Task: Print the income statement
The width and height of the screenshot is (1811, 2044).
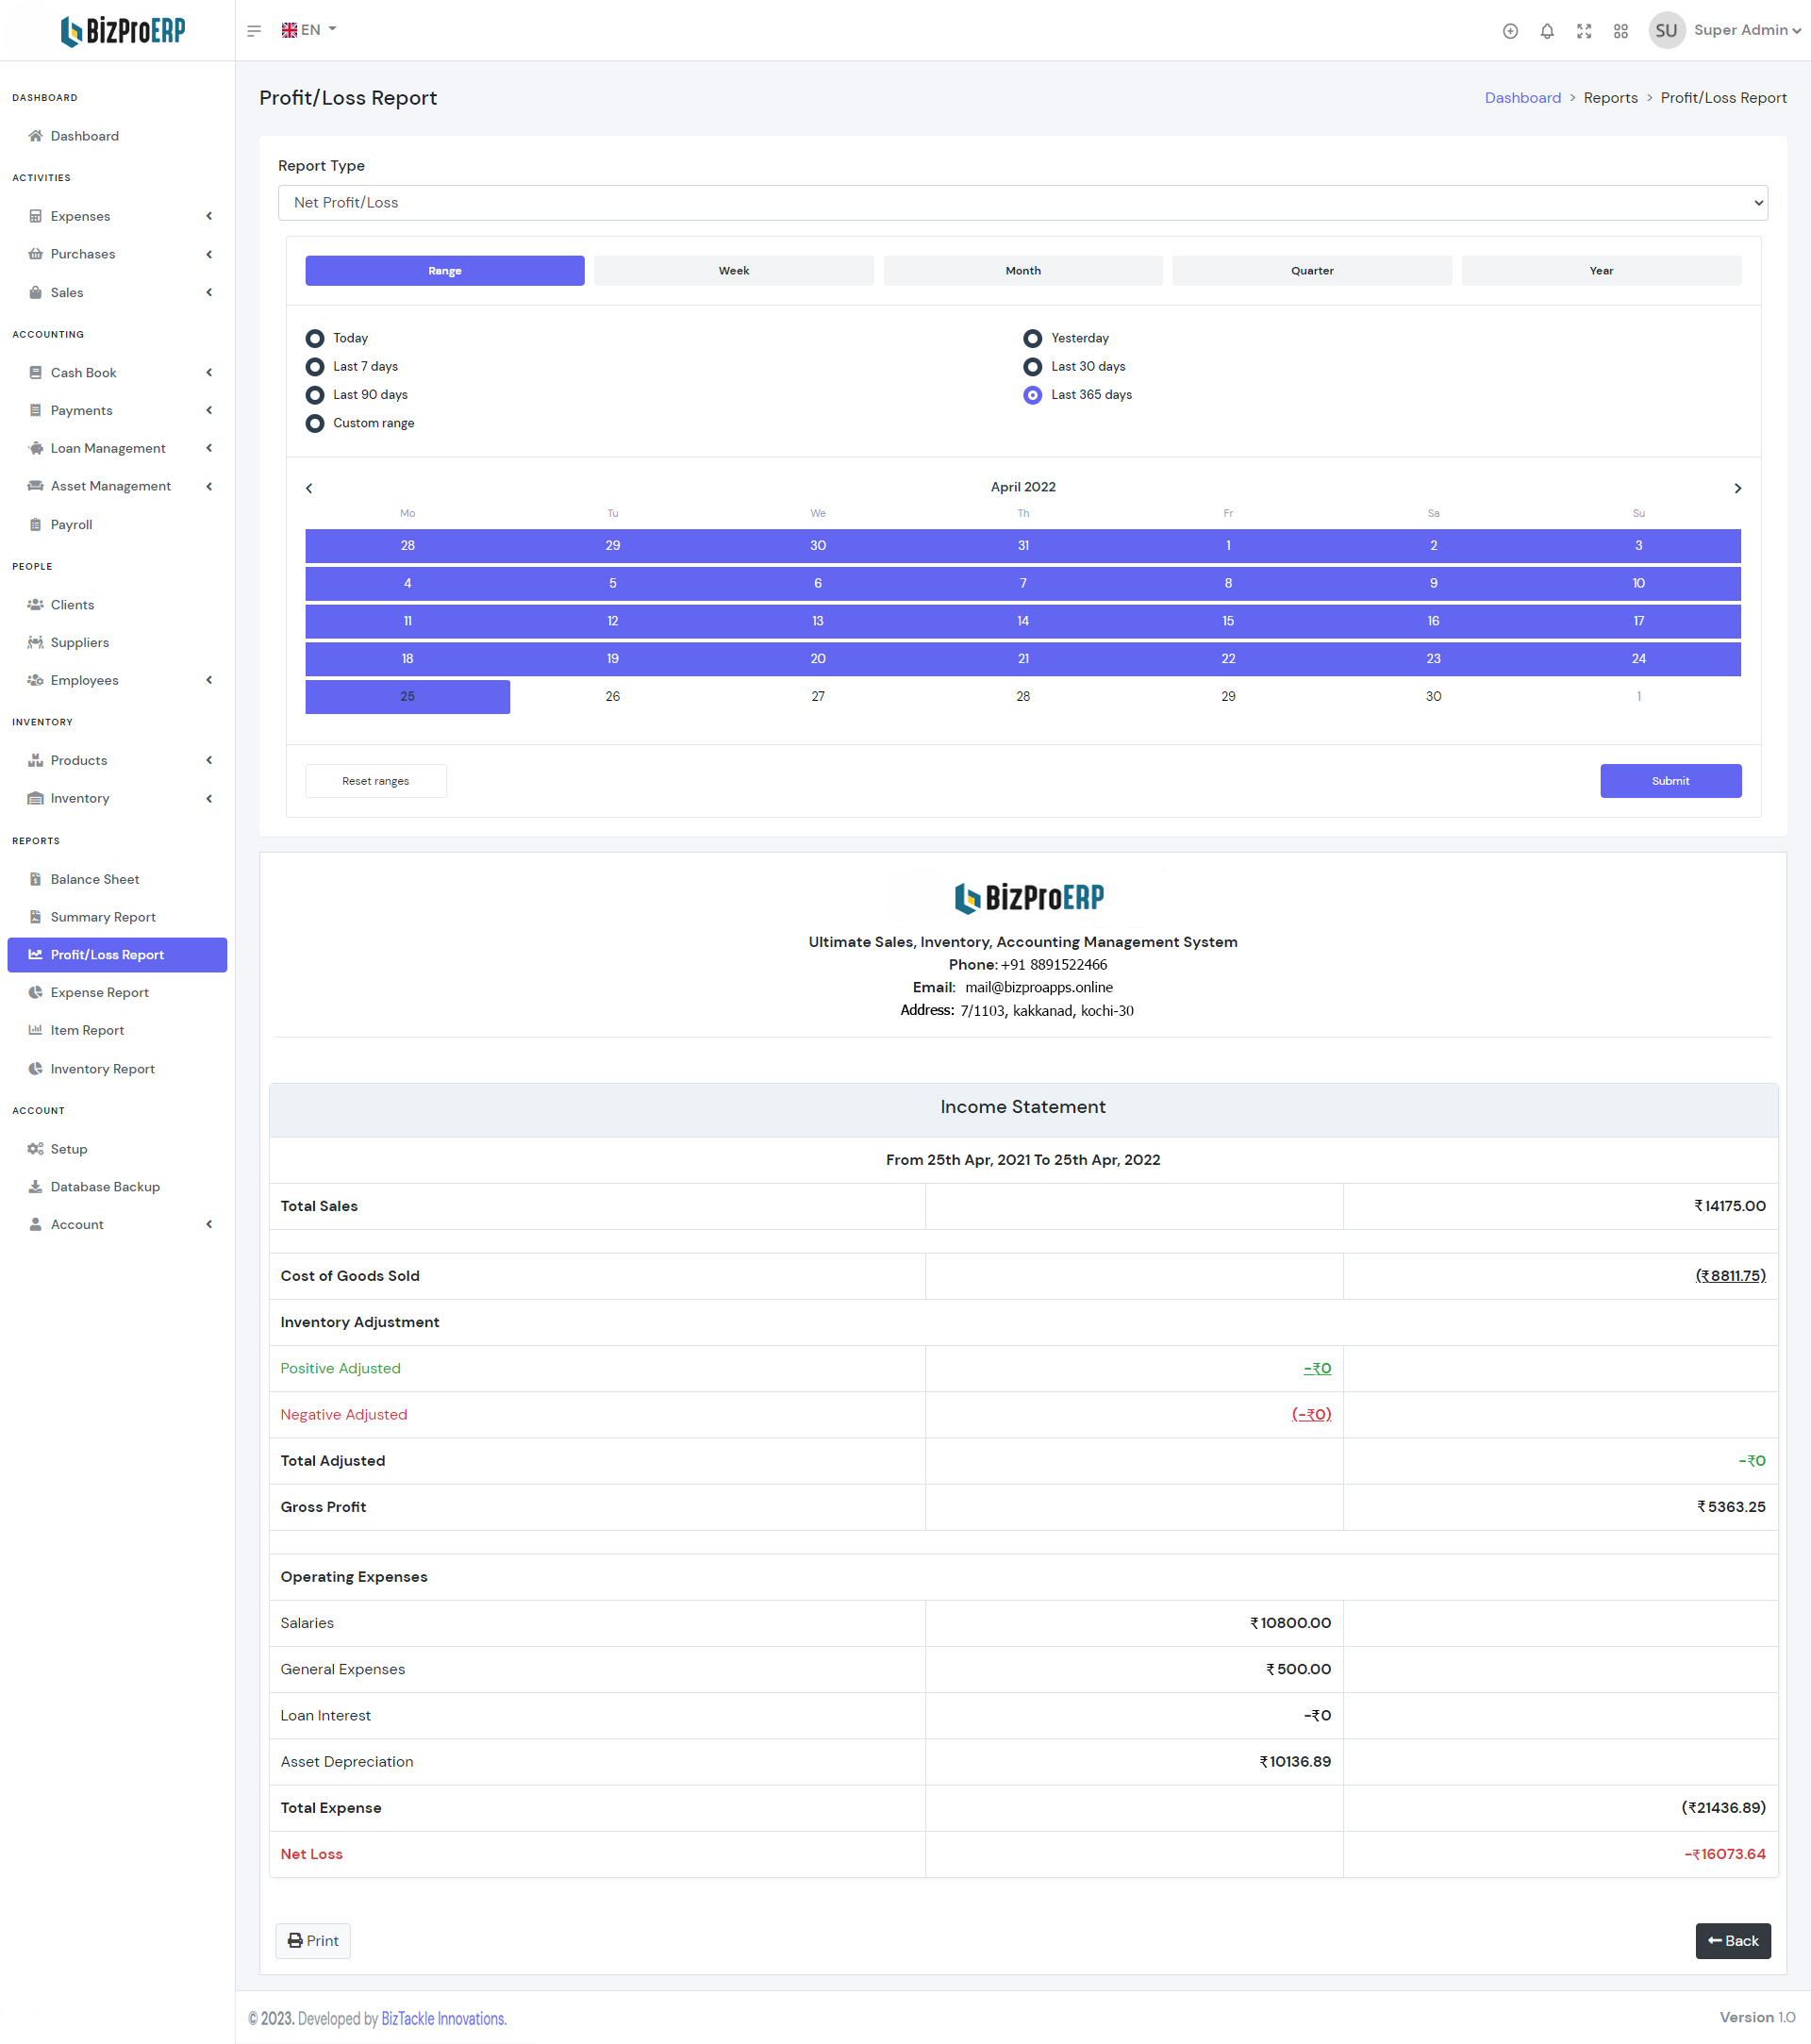Action: click(x=313, y=1941)
